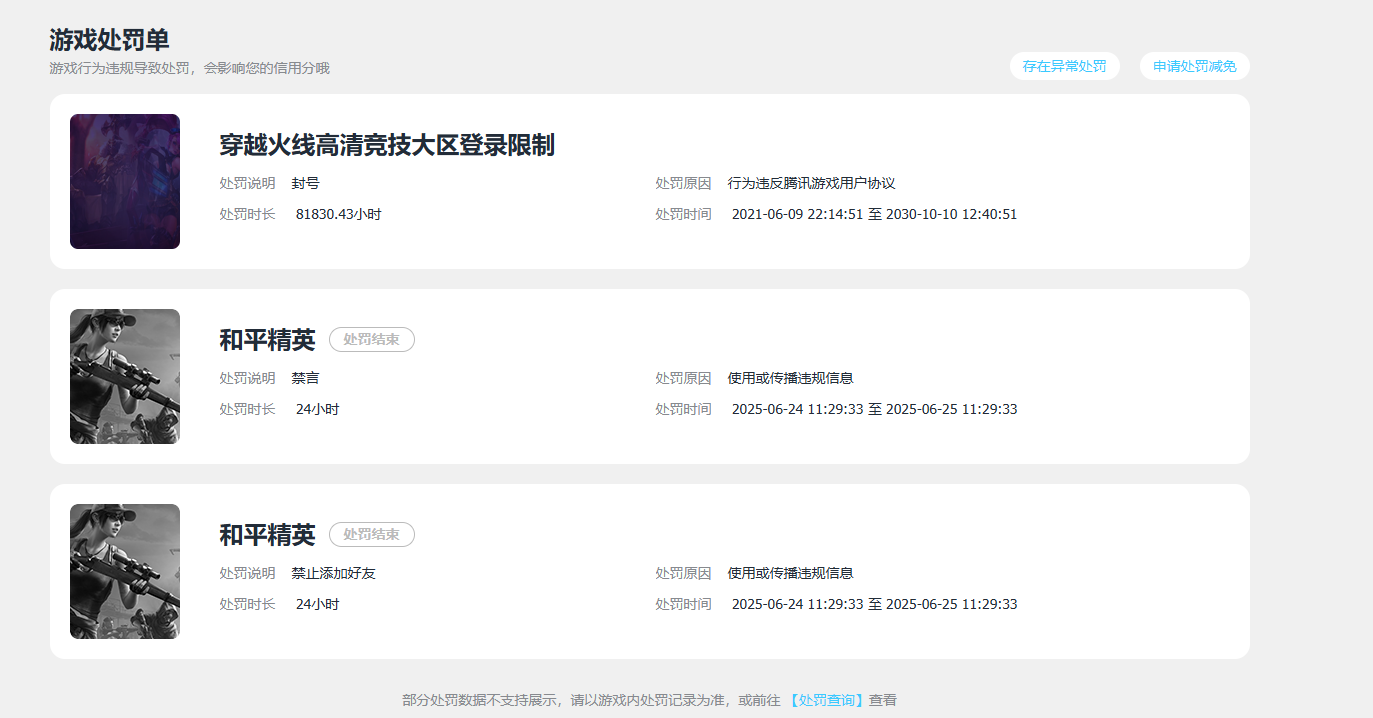Open the 申请处罚减免 button
The image size is (1373, 718).
1194,66
